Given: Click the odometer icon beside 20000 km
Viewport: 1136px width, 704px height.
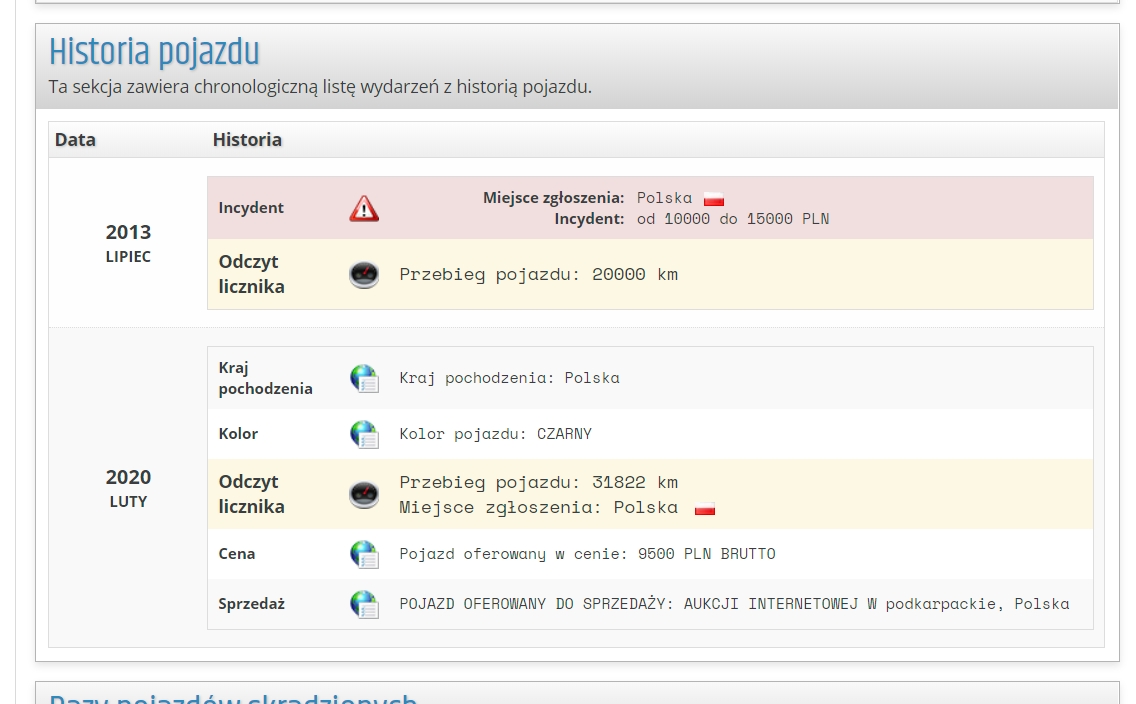Looking at the screenshot, I should [x=364, y=274].
